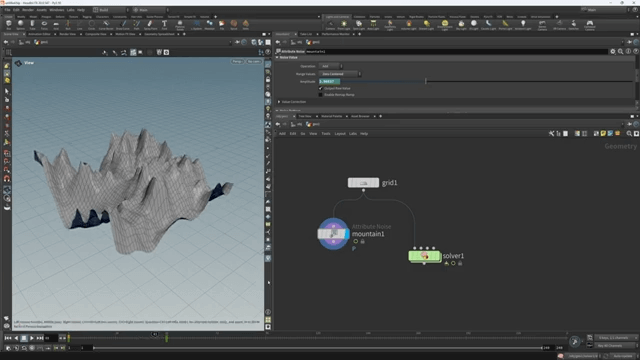This screenshot has width=640, height=360.
Task: Open the Range Values dropdown
Action: 340,74
